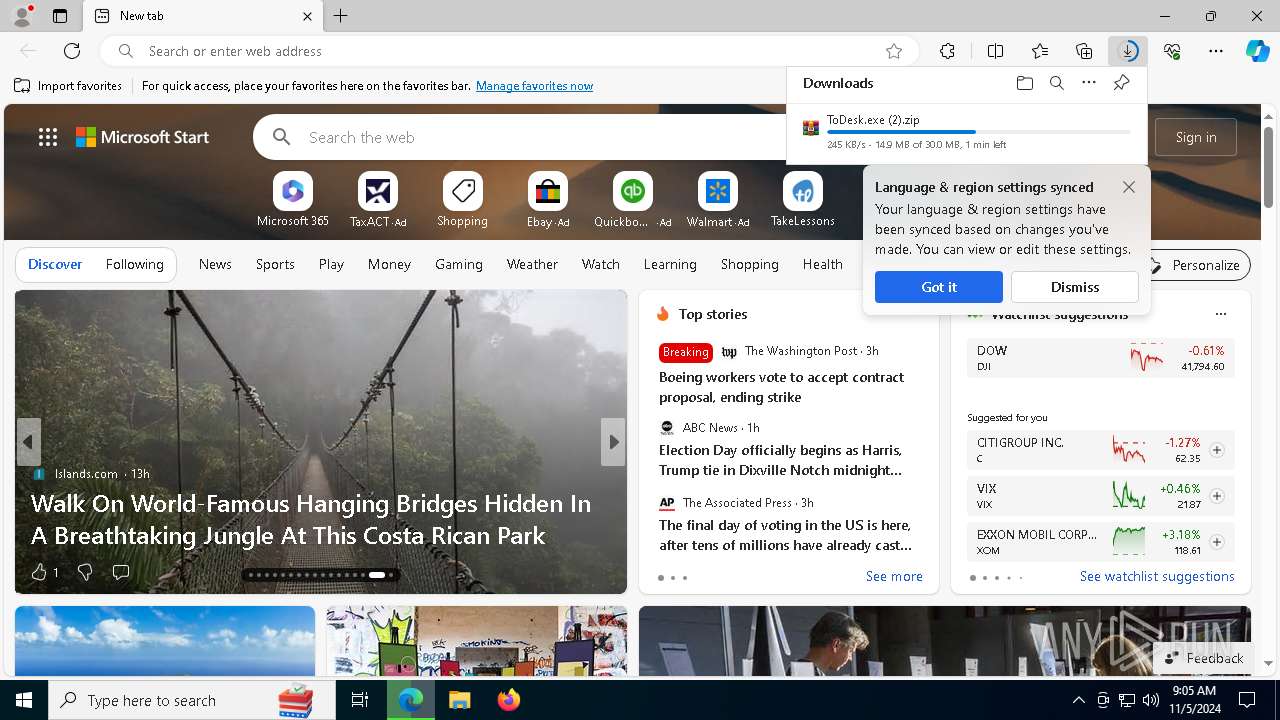This screenshot has width=1280, height=720.
Task: Open Task View on taskbar
Action: (x=360, y=700)
